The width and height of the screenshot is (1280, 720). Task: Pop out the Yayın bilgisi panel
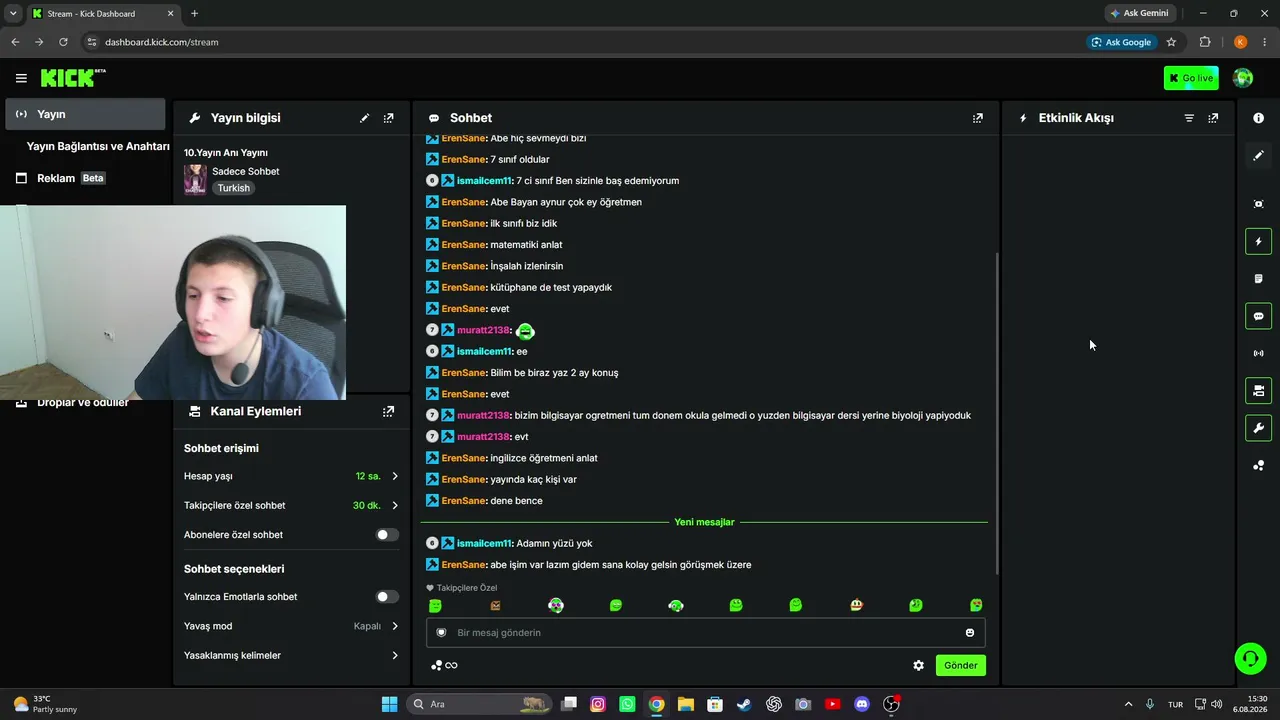point(389,118)
